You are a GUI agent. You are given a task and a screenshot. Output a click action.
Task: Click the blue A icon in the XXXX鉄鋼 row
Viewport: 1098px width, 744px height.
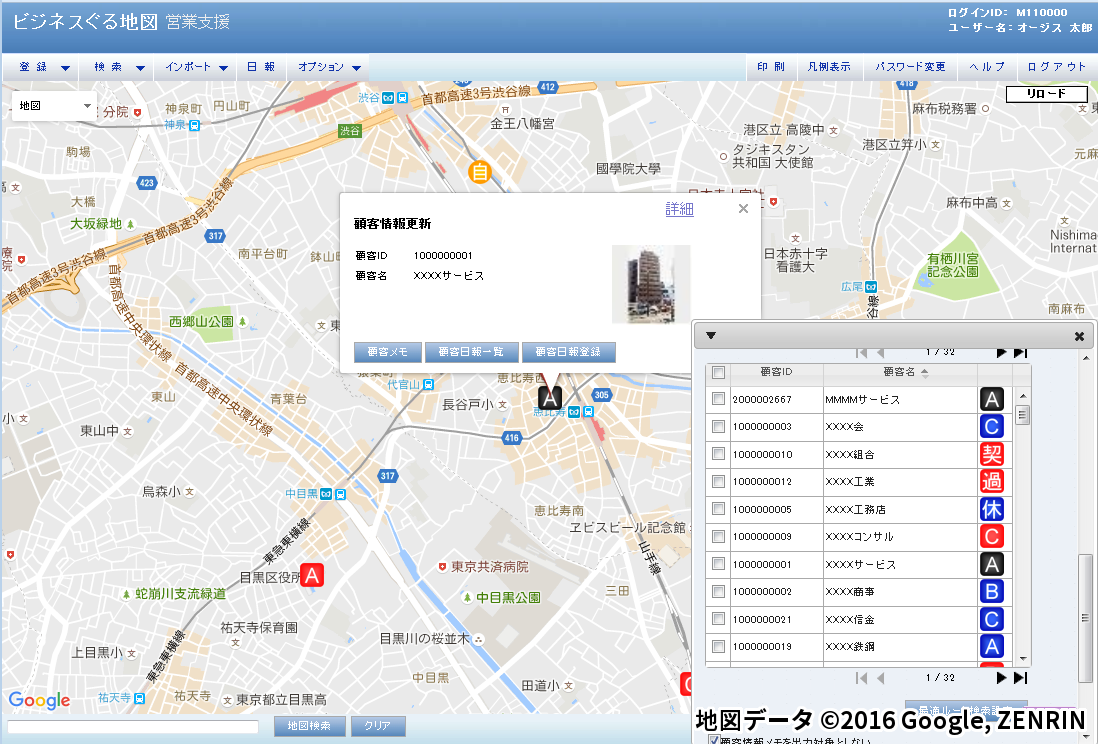(x=992, y=647)
